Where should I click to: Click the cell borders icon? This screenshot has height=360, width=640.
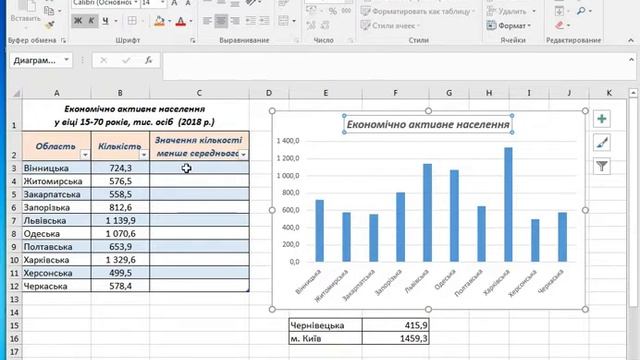point(132,20)
